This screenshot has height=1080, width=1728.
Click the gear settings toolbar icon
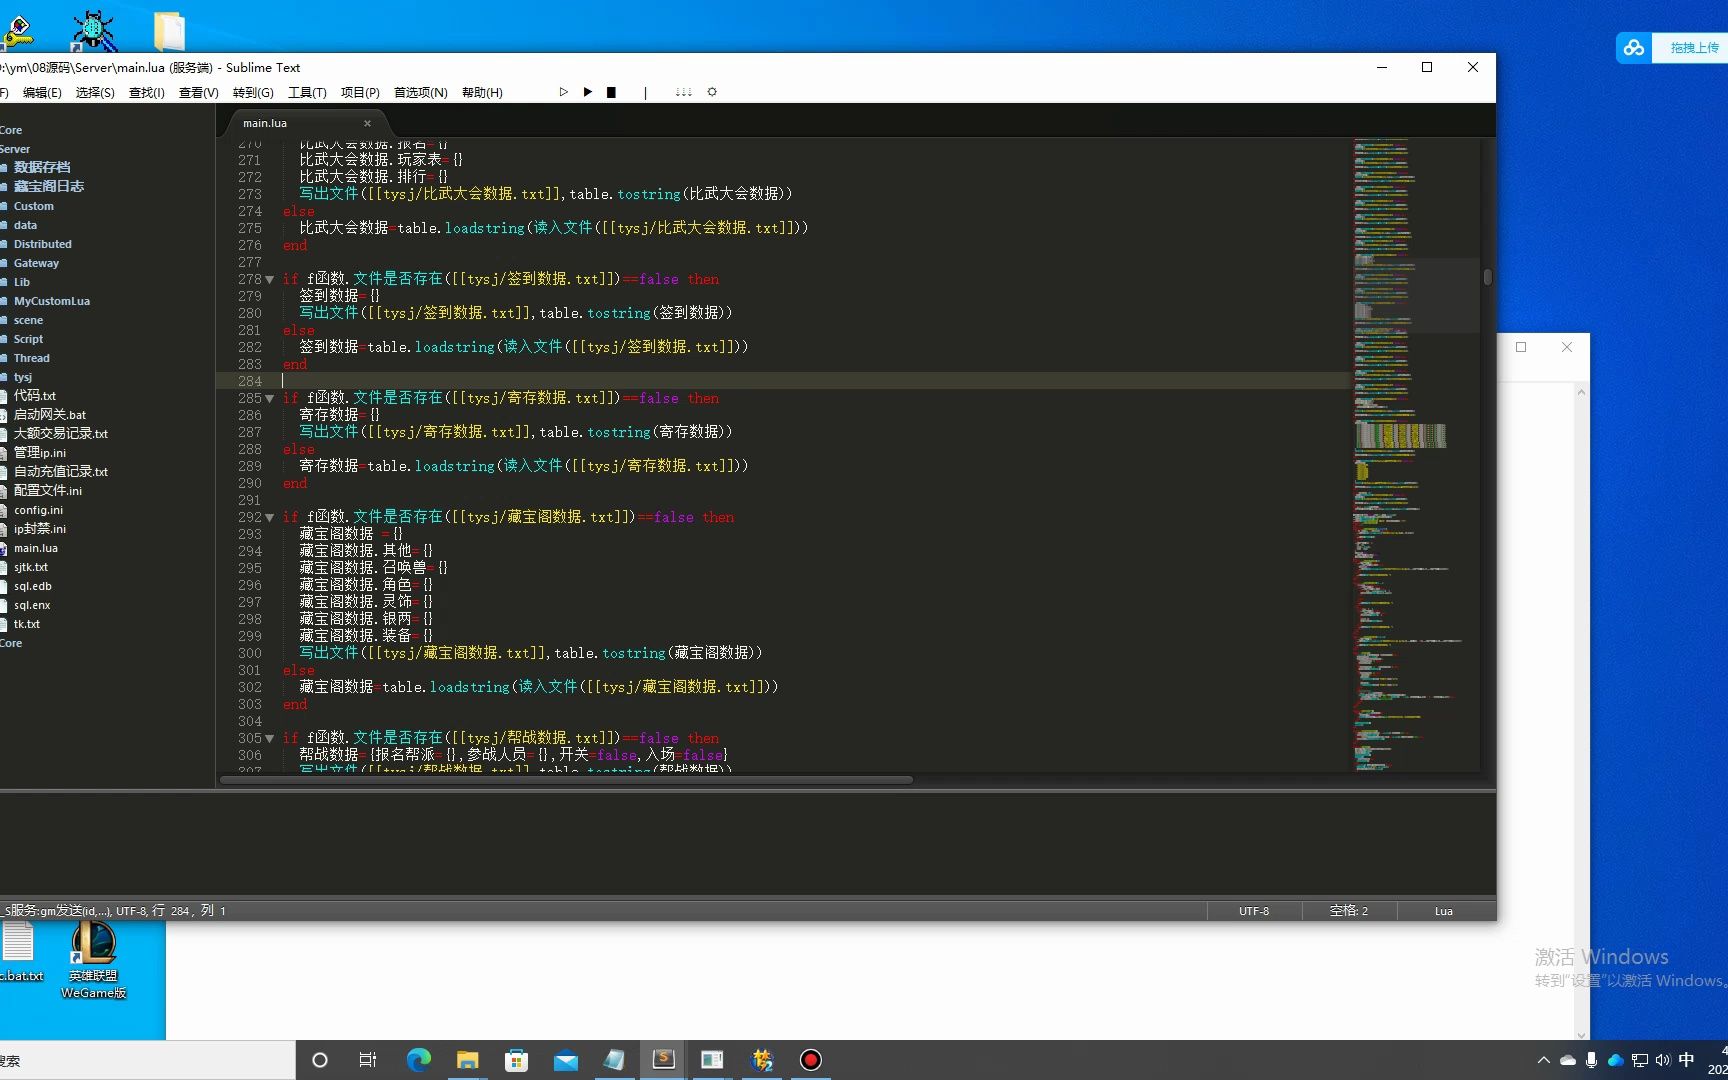[x=712, y=92]
